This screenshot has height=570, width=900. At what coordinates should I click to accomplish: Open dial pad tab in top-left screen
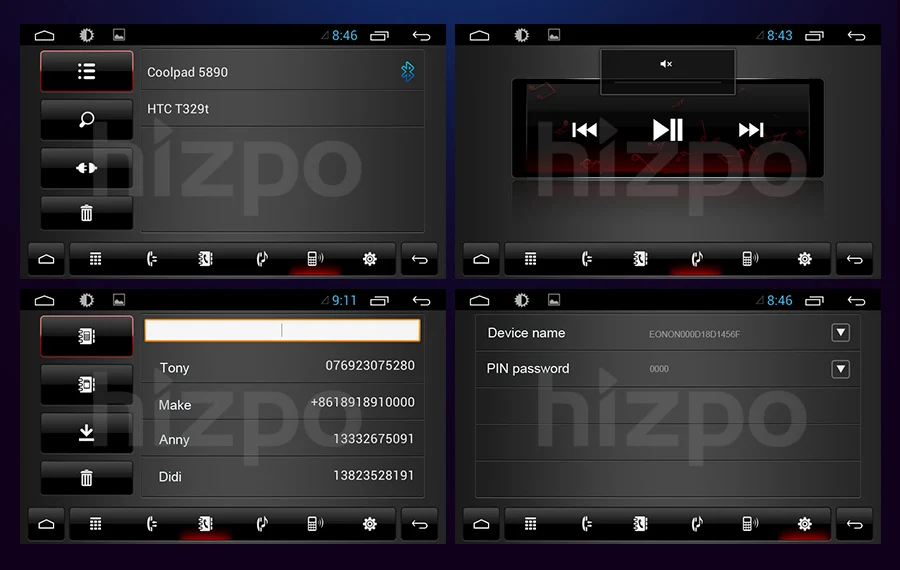pyautogui.click(x=96, y=259)
